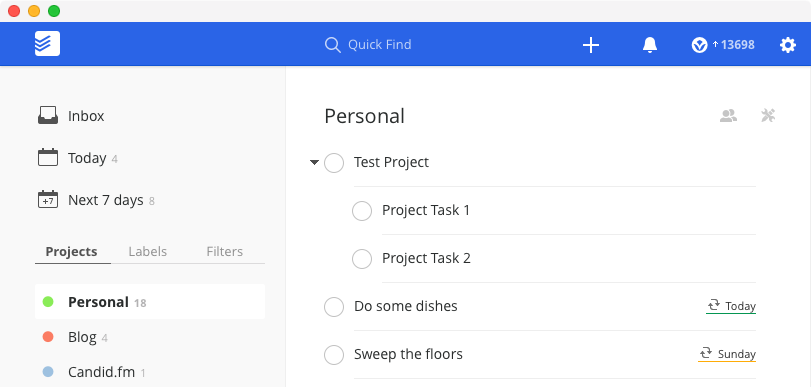Mark Sweep the floors as done
The width and height of the screenshot is (811, 387).
coord(334,355)
